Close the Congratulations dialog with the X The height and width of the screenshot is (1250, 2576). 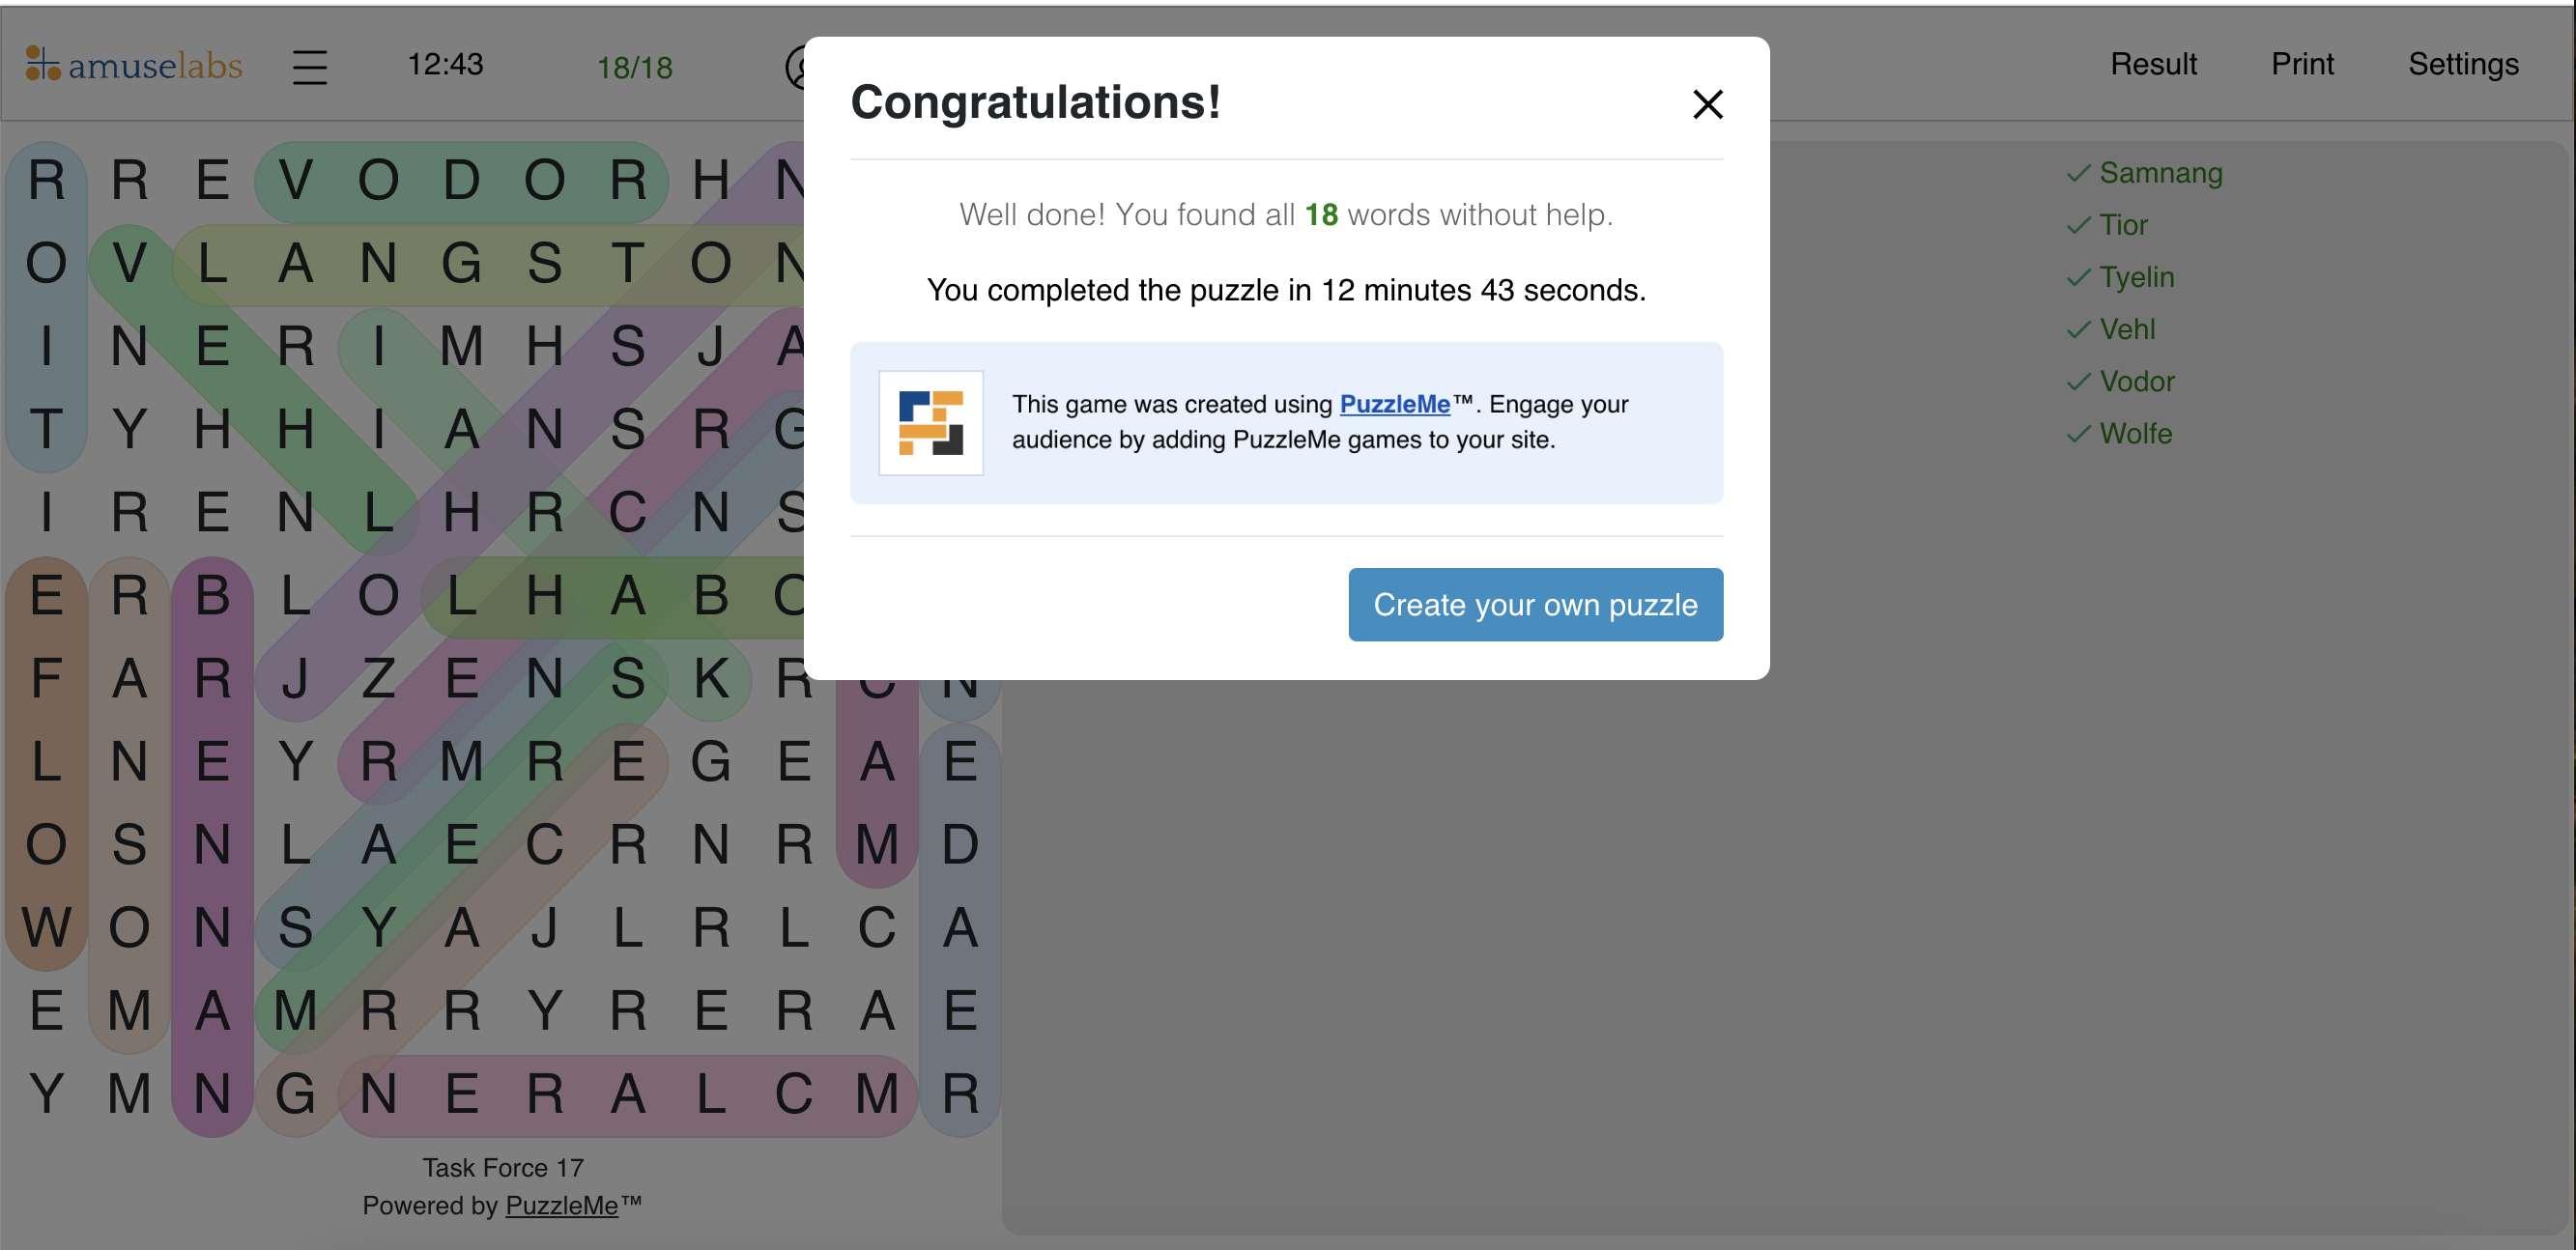[1707, 104]
